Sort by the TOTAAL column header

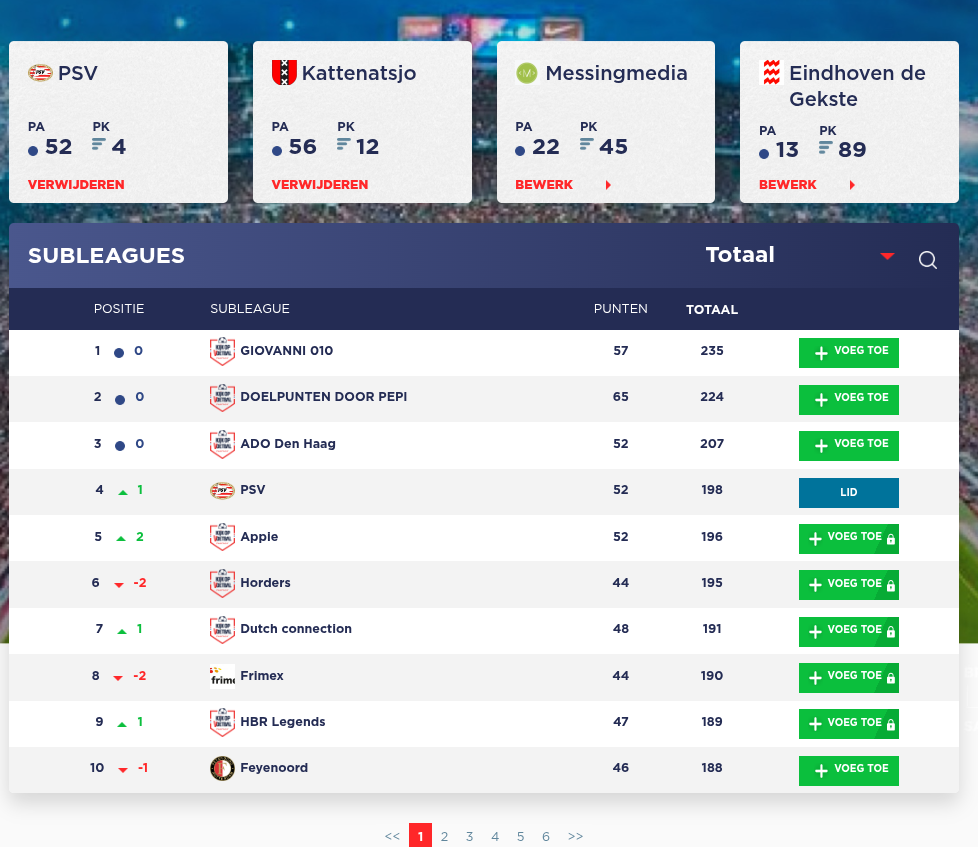712,309
